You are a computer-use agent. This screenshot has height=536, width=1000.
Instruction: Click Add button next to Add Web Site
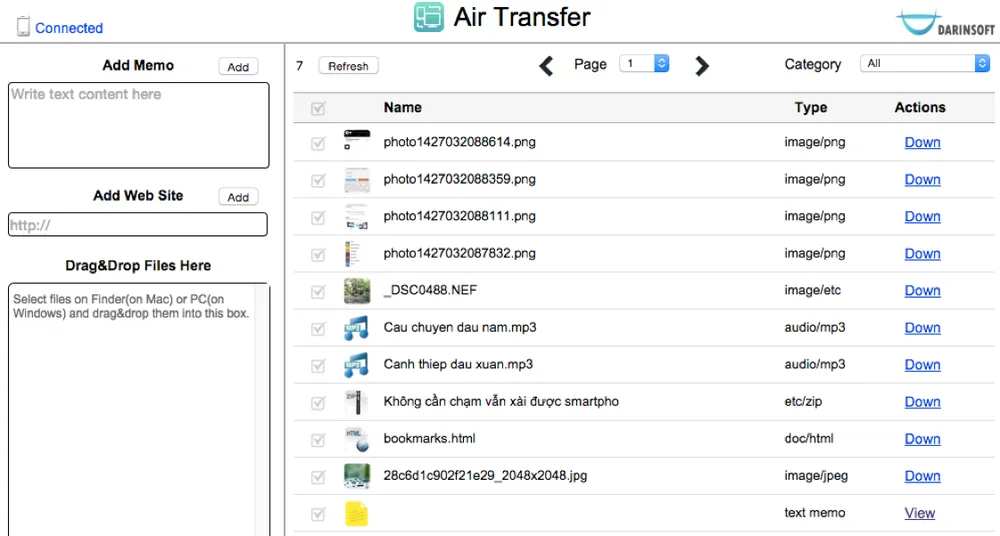click(238, 197)
